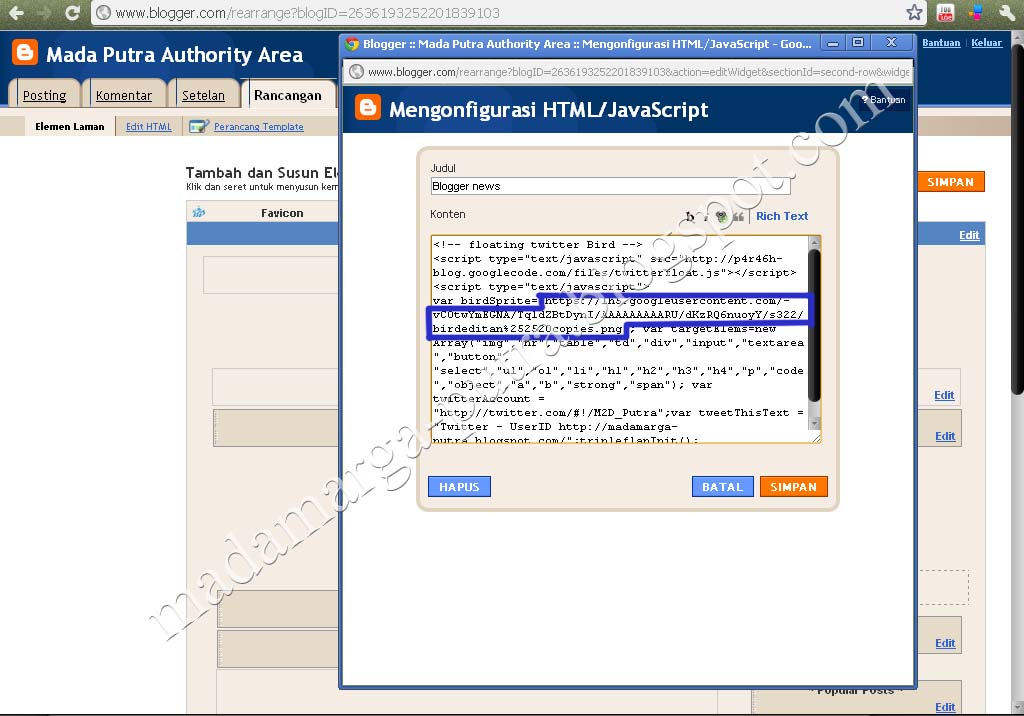1024x716 pixels.
Task: Click the BATAL button
Action: pyautogui.click(x=722, y=487)
